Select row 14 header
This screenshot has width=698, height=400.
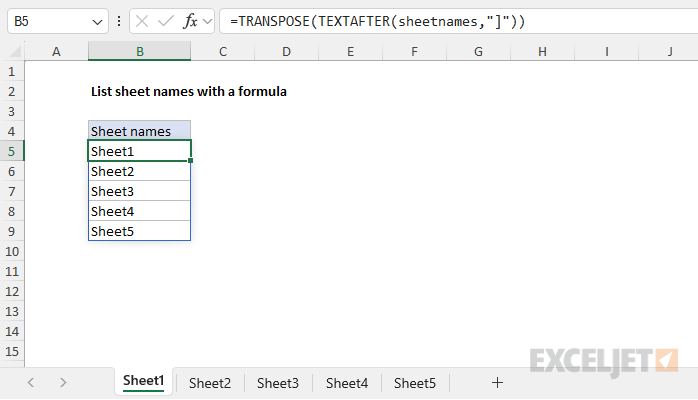12,332
